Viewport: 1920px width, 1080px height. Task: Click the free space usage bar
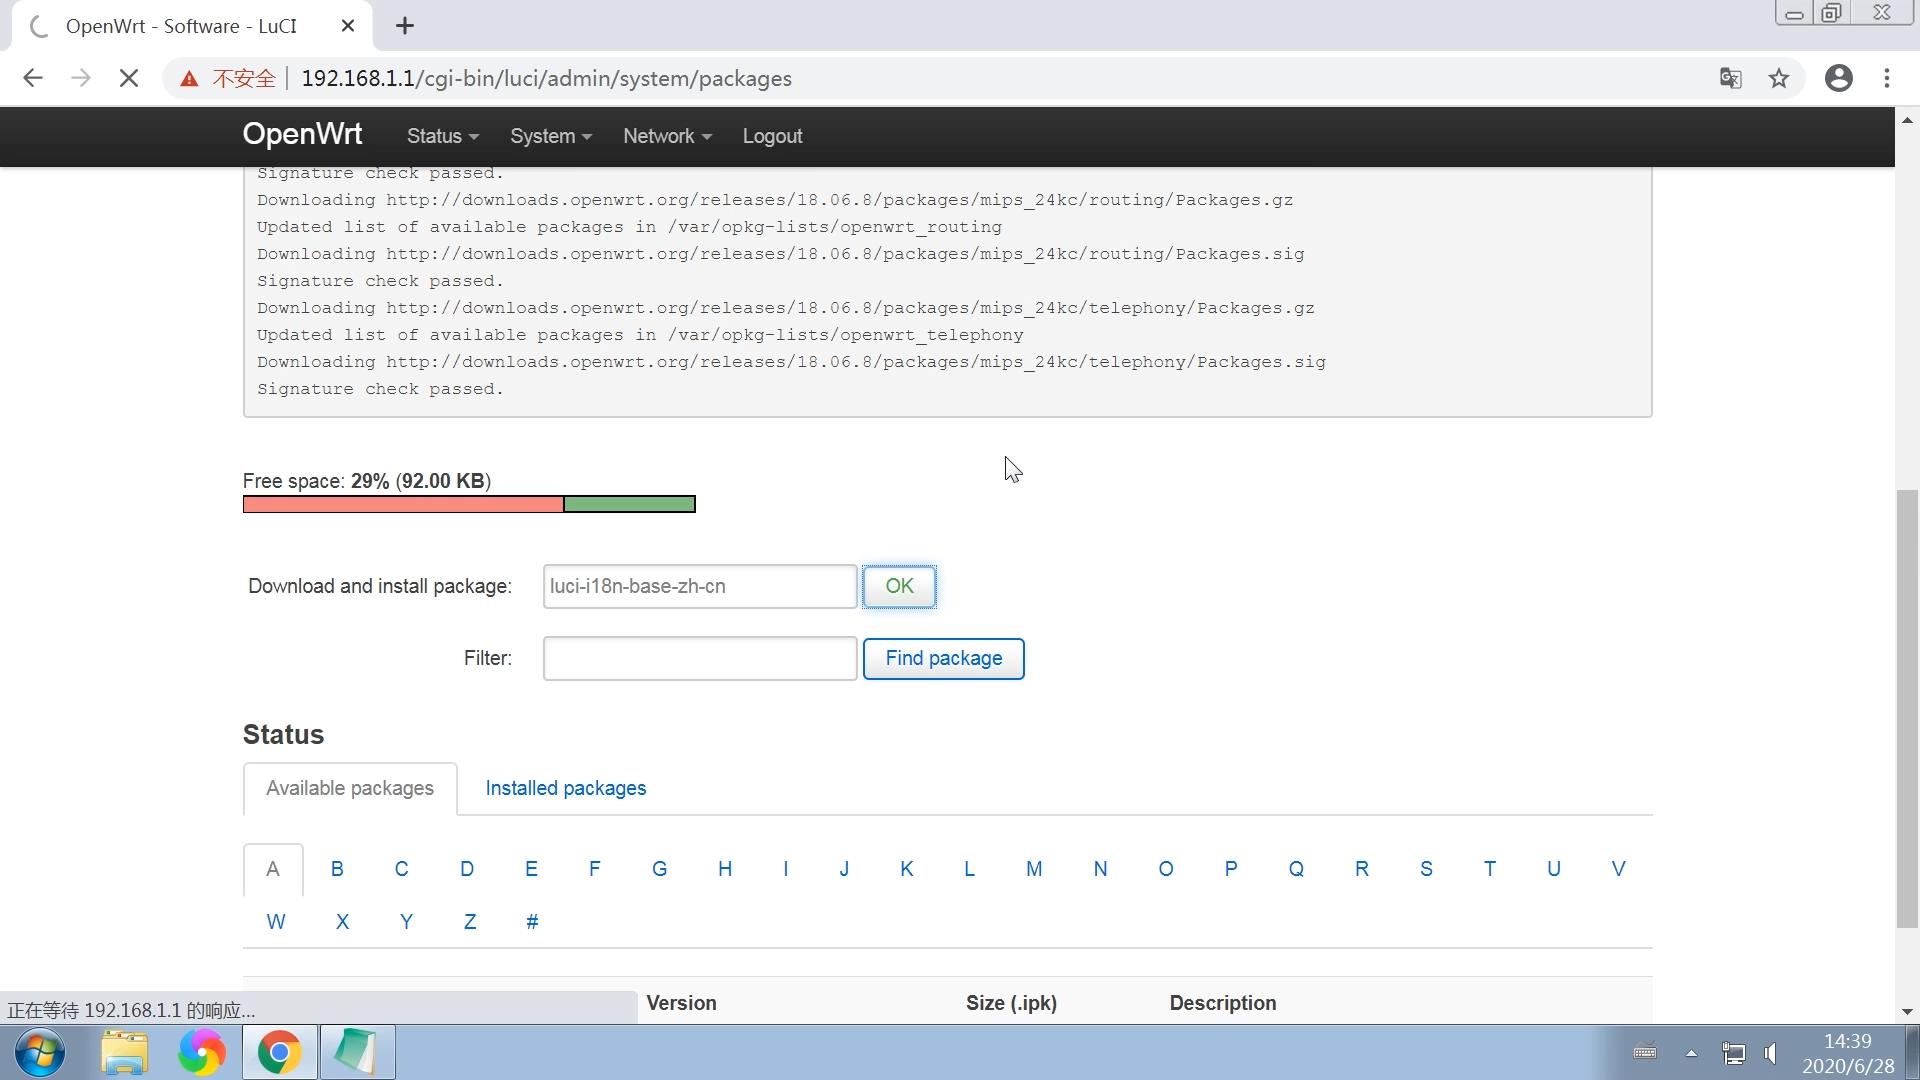coord(468,504)
